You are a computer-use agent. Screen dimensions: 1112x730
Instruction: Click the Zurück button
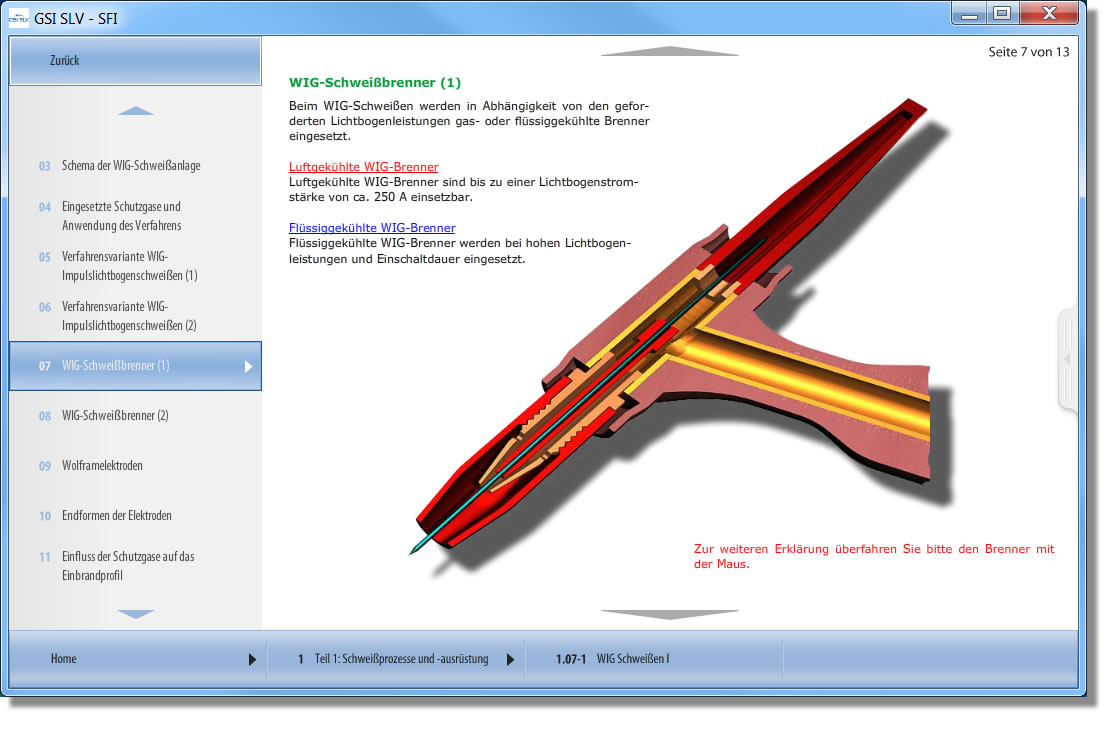tap(135, 60)
